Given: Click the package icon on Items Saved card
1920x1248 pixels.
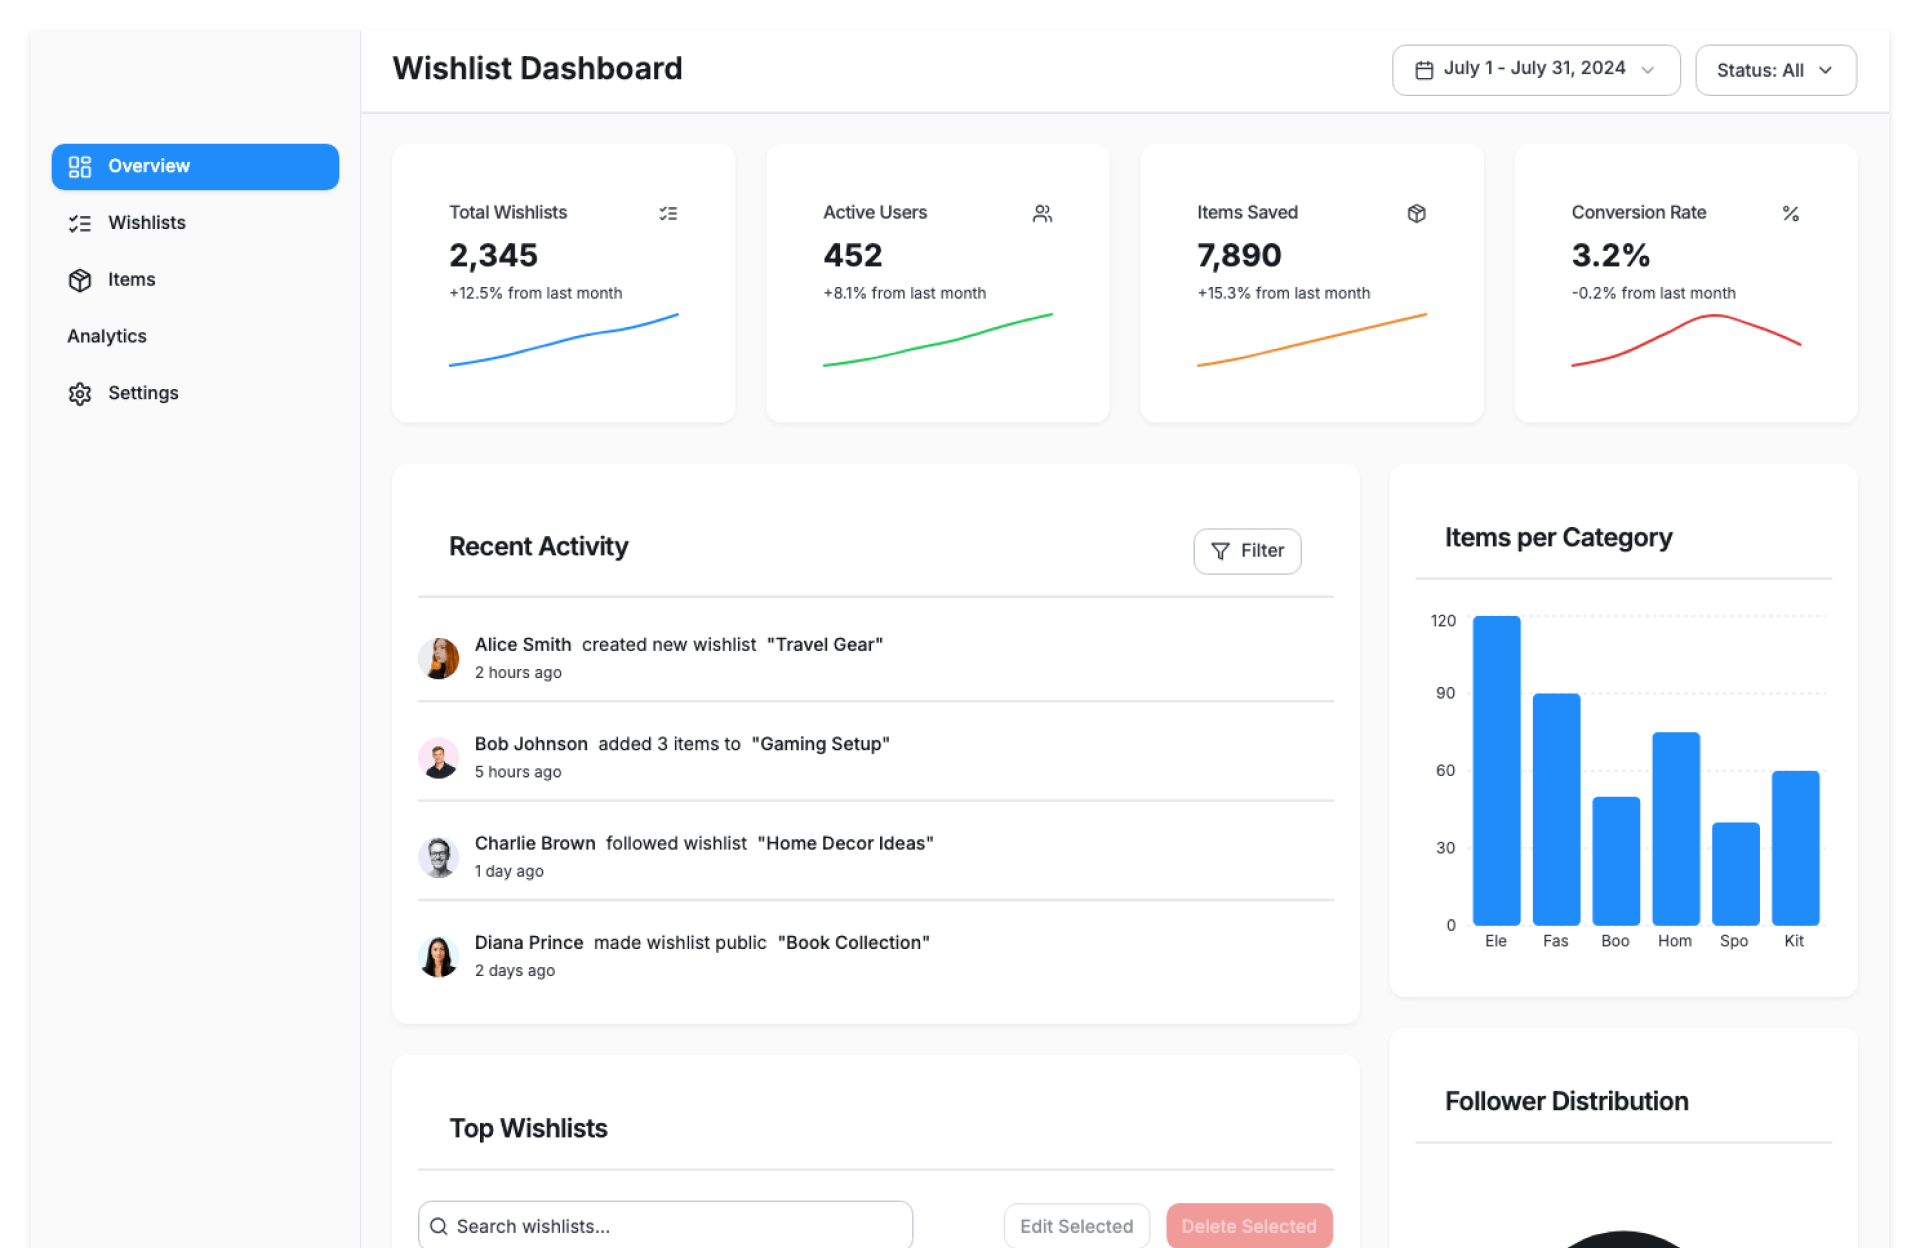Looking at the screenshot, I should point(1416,213).
